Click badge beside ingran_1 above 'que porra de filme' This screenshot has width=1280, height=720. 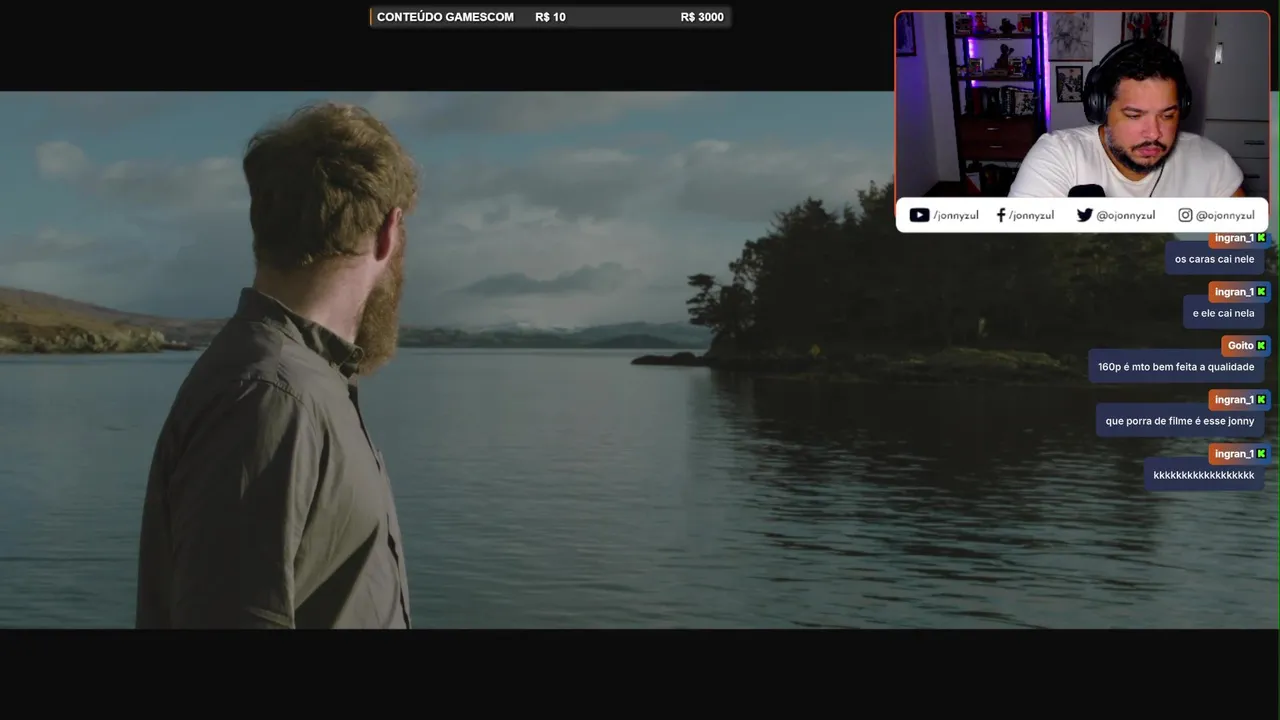tap(1261, 400)
